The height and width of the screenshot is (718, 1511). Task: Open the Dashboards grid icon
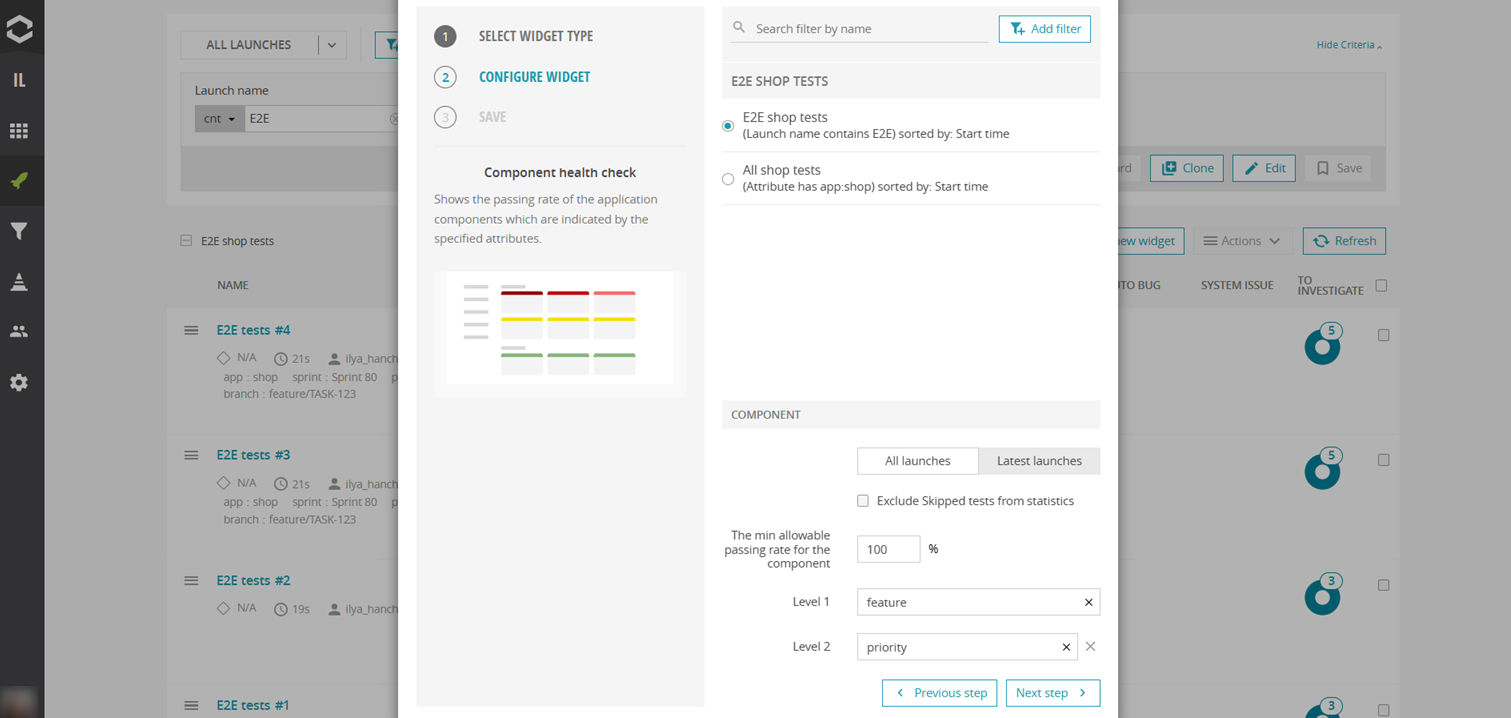coord(19,131)
